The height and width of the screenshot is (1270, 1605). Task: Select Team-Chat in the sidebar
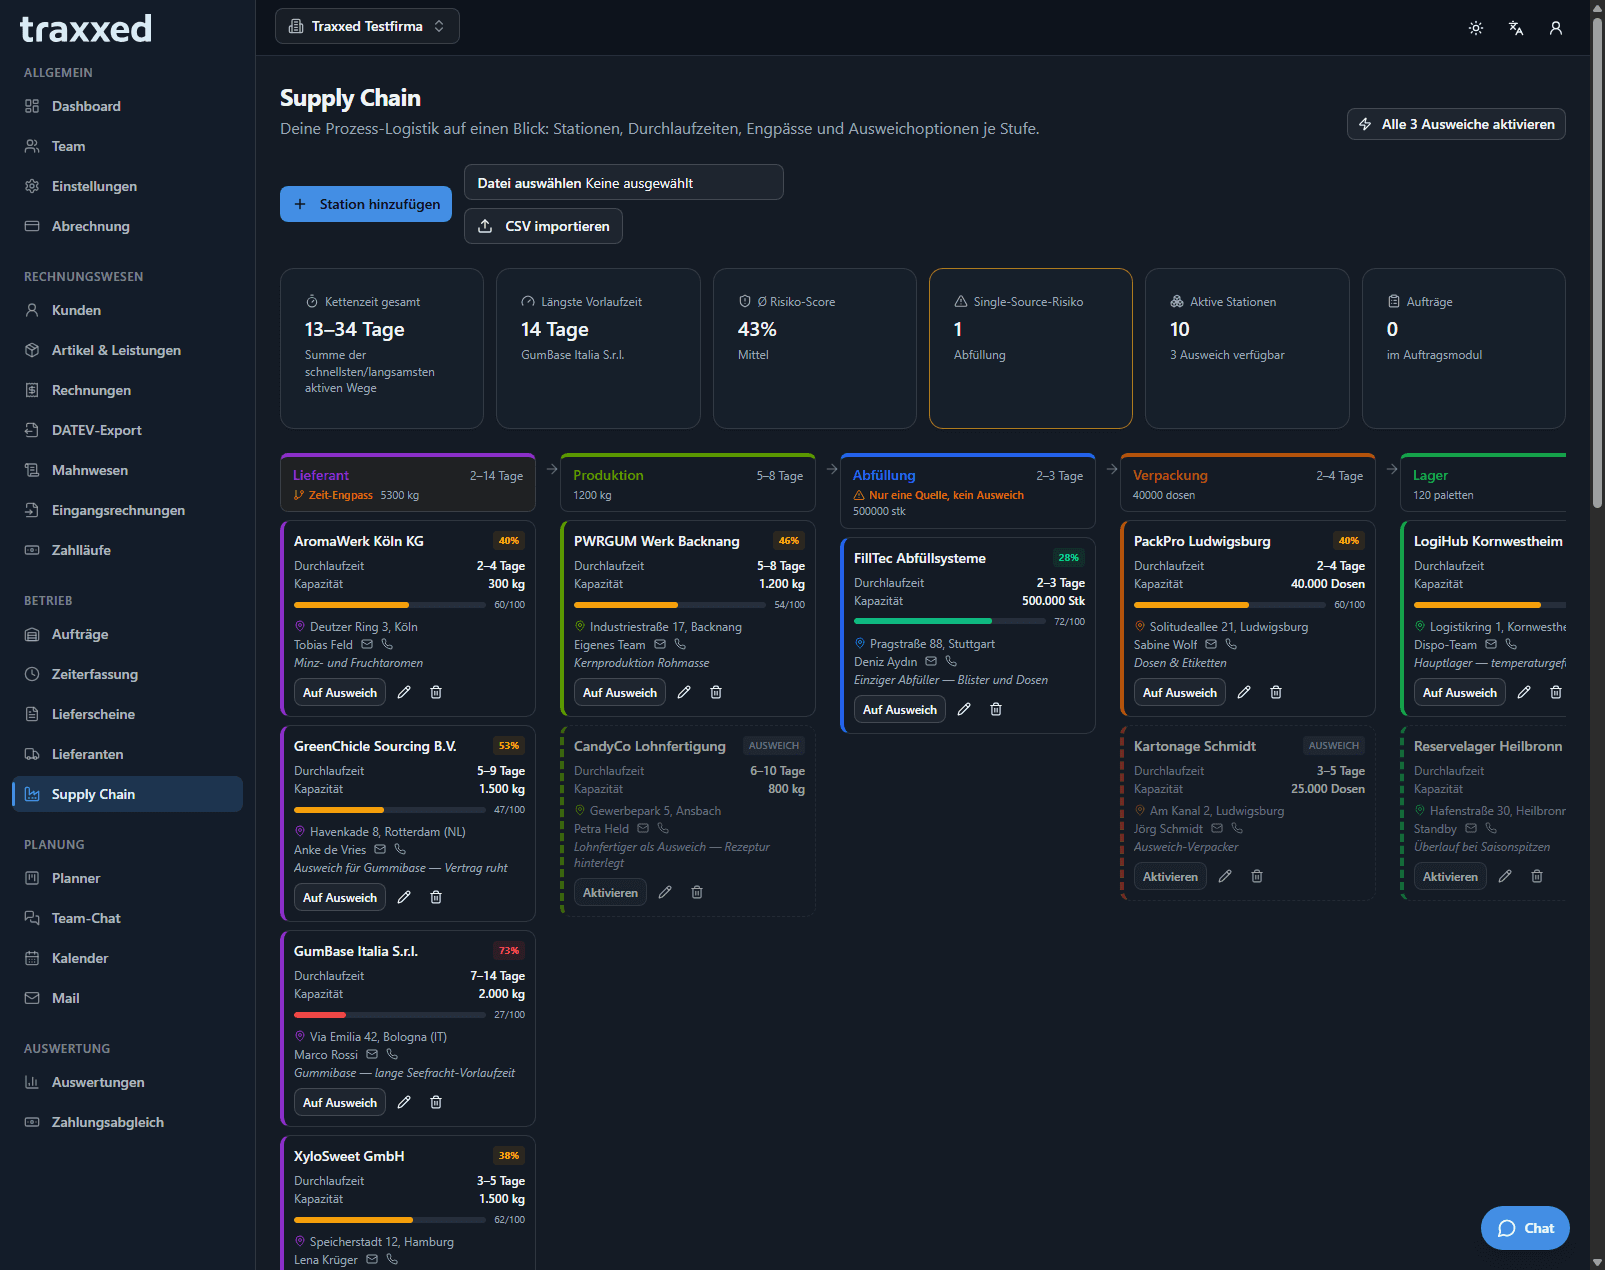[x=127, y=918]
